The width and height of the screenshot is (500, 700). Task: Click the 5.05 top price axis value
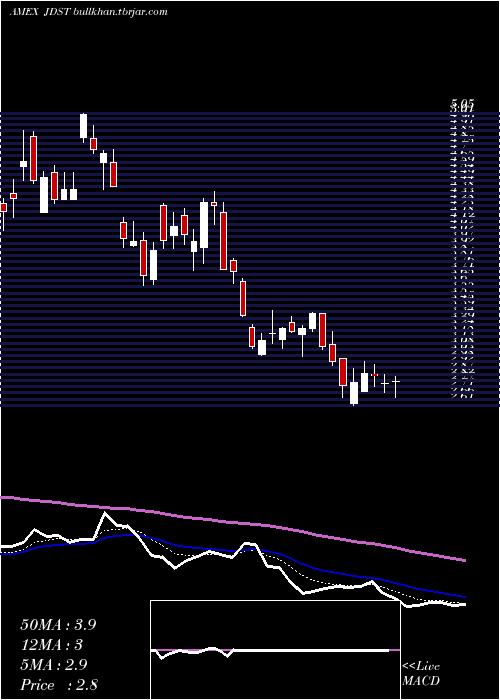tap(462, 104)
